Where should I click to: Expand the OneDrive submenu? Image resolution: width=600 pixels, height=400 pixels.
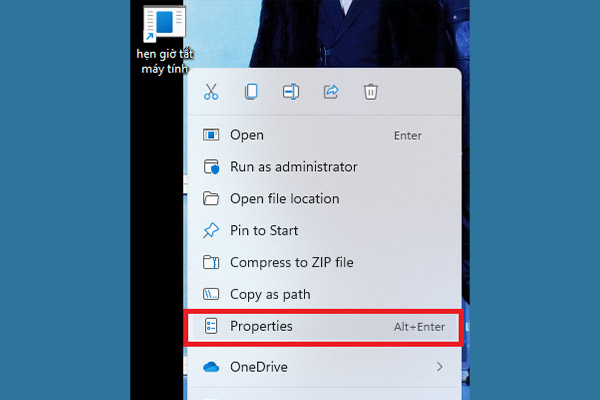point(323,367)
